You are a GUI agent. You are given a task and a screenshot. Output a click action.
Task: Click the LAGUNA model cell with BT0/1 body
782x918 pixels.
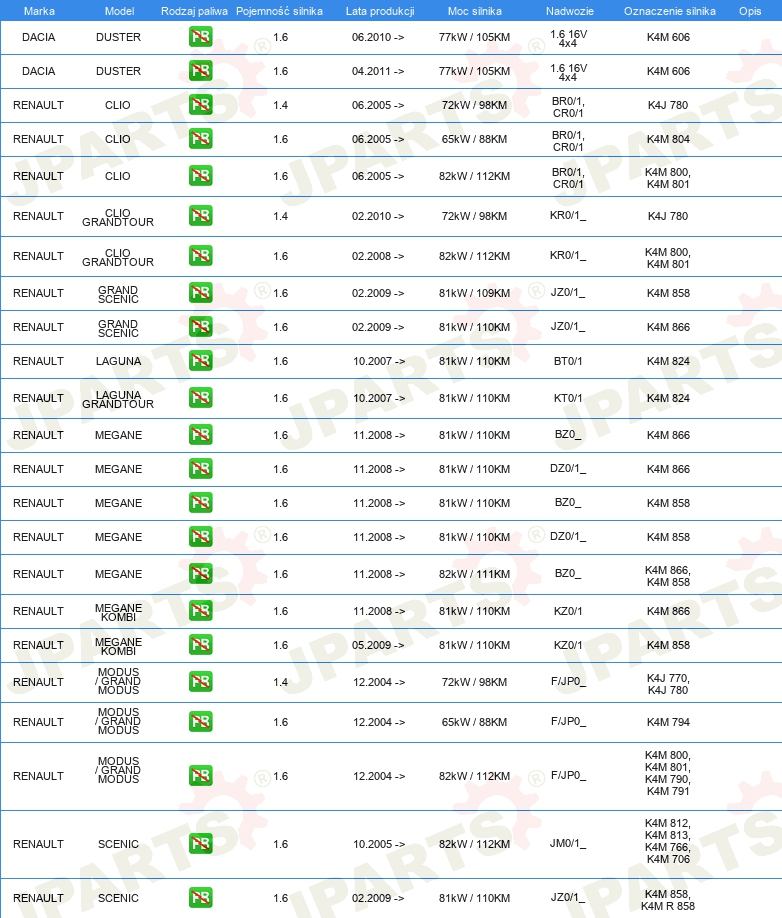coord(118,361)
